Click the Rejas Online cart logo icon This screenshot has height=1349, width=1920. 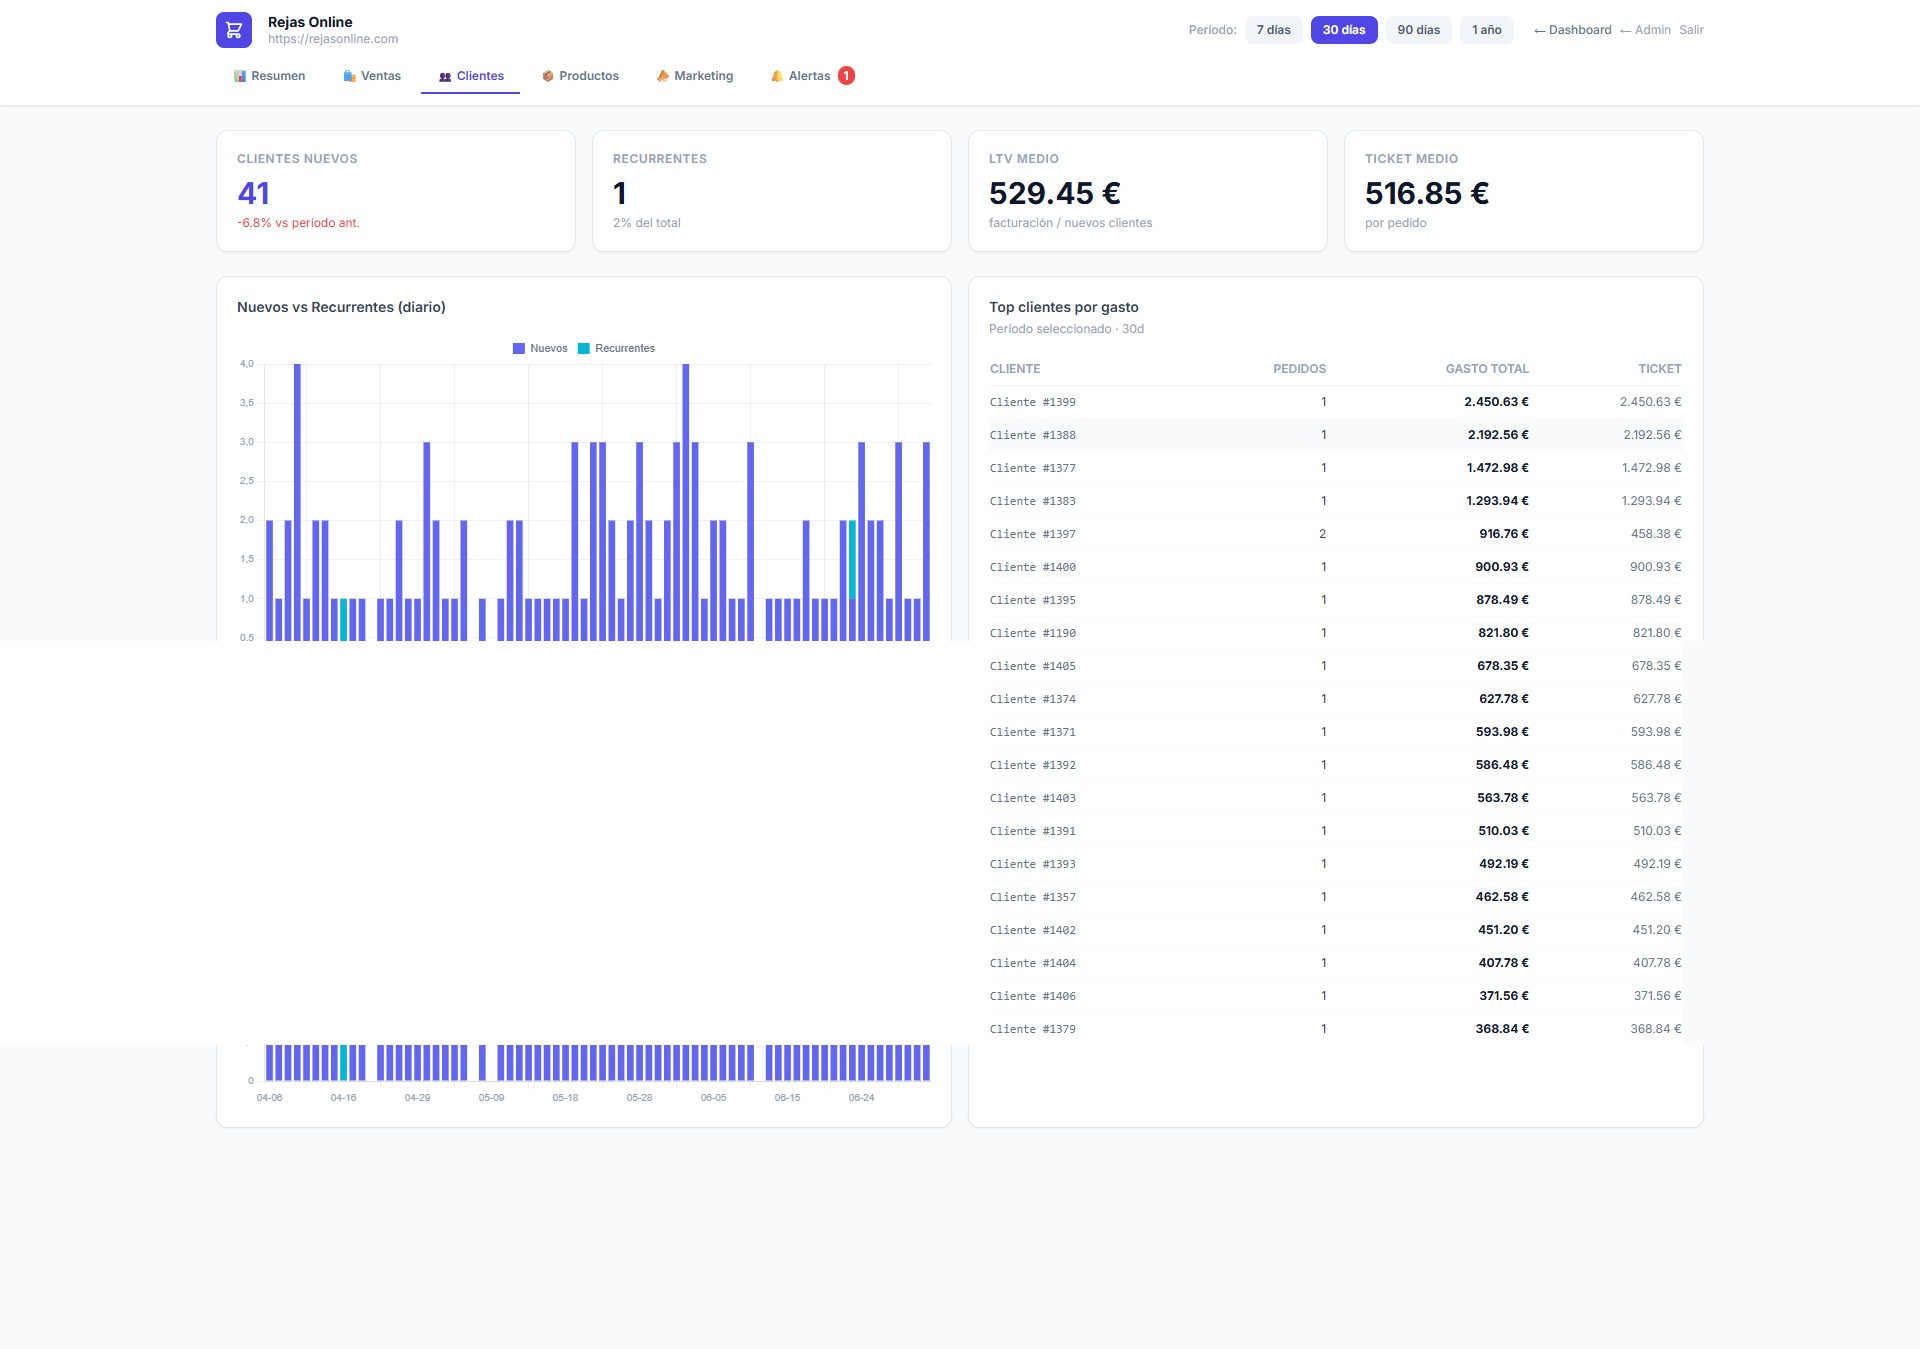click(234, 30)
